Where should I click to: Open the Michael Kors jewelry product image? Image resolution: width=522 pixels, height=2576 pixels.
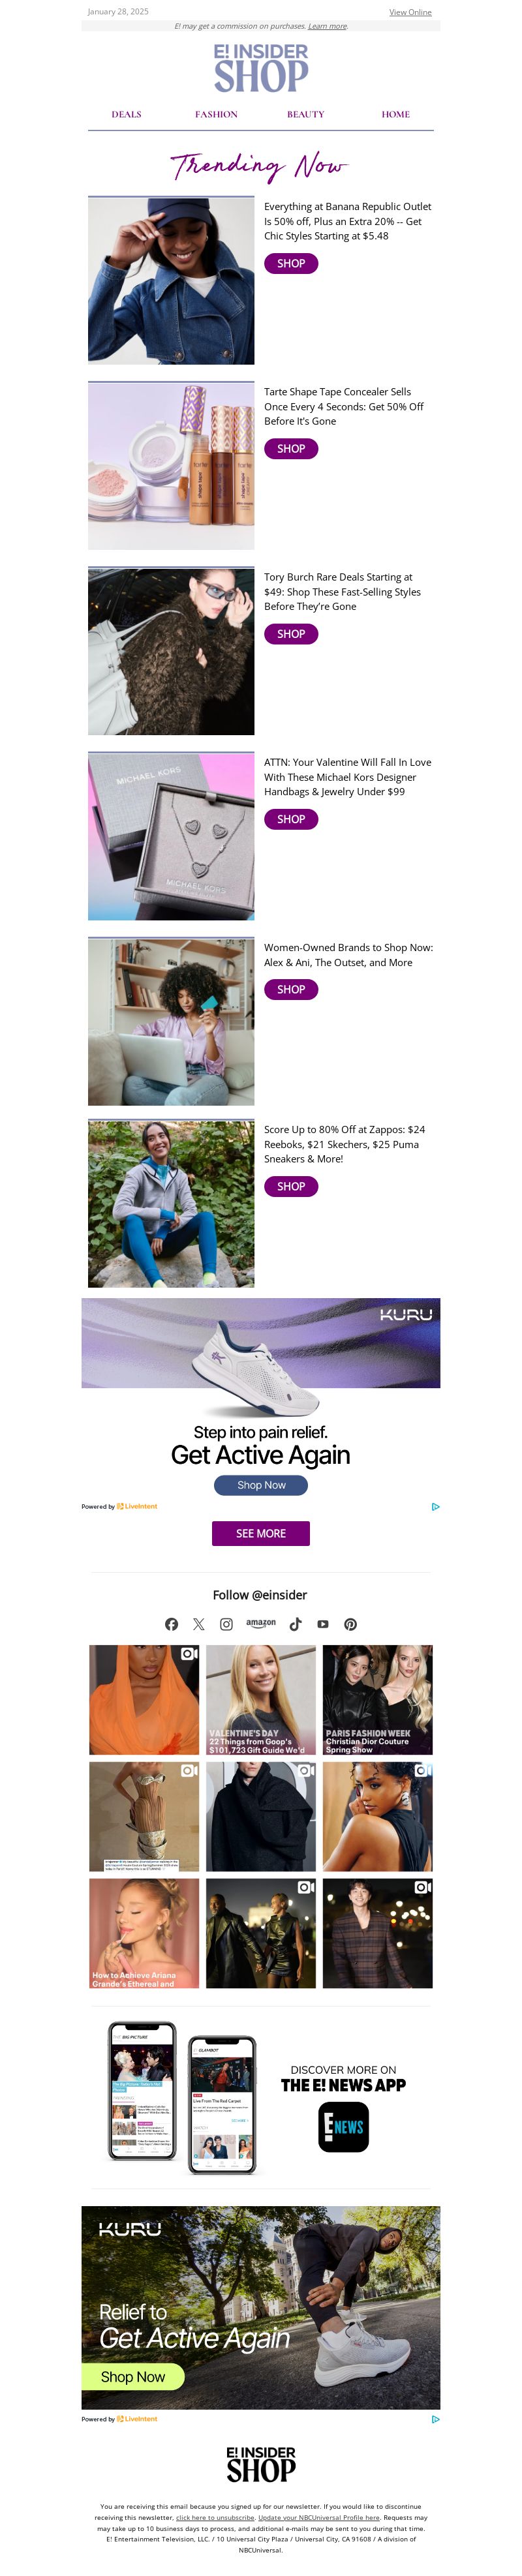tap(171, 836)
